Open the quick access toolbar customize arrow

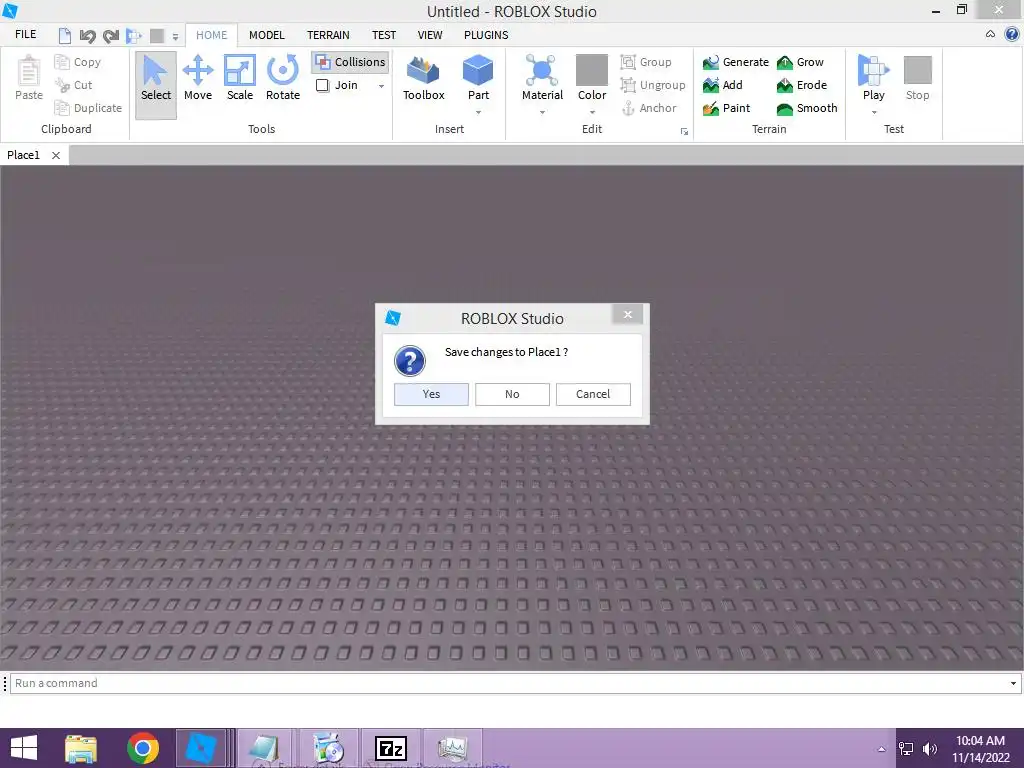point(175,37)
